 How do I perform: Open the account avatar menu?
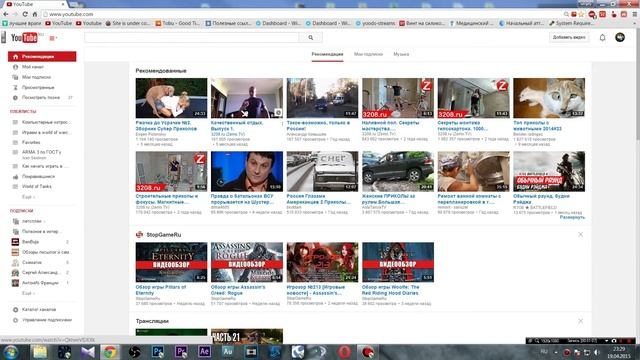(620, 37)
